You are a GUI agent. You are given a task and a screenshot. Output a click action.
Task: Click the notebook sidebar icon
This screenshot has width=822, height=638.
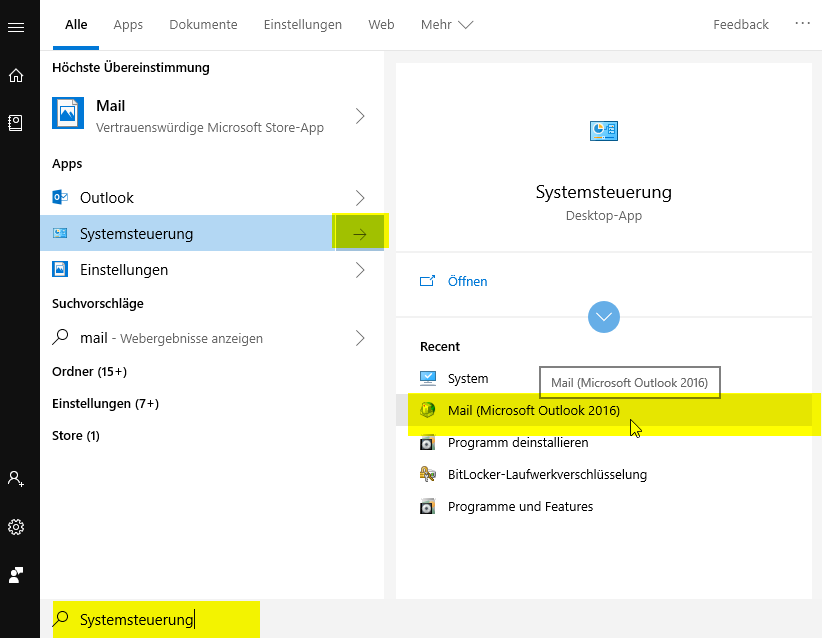click(16, 122)
